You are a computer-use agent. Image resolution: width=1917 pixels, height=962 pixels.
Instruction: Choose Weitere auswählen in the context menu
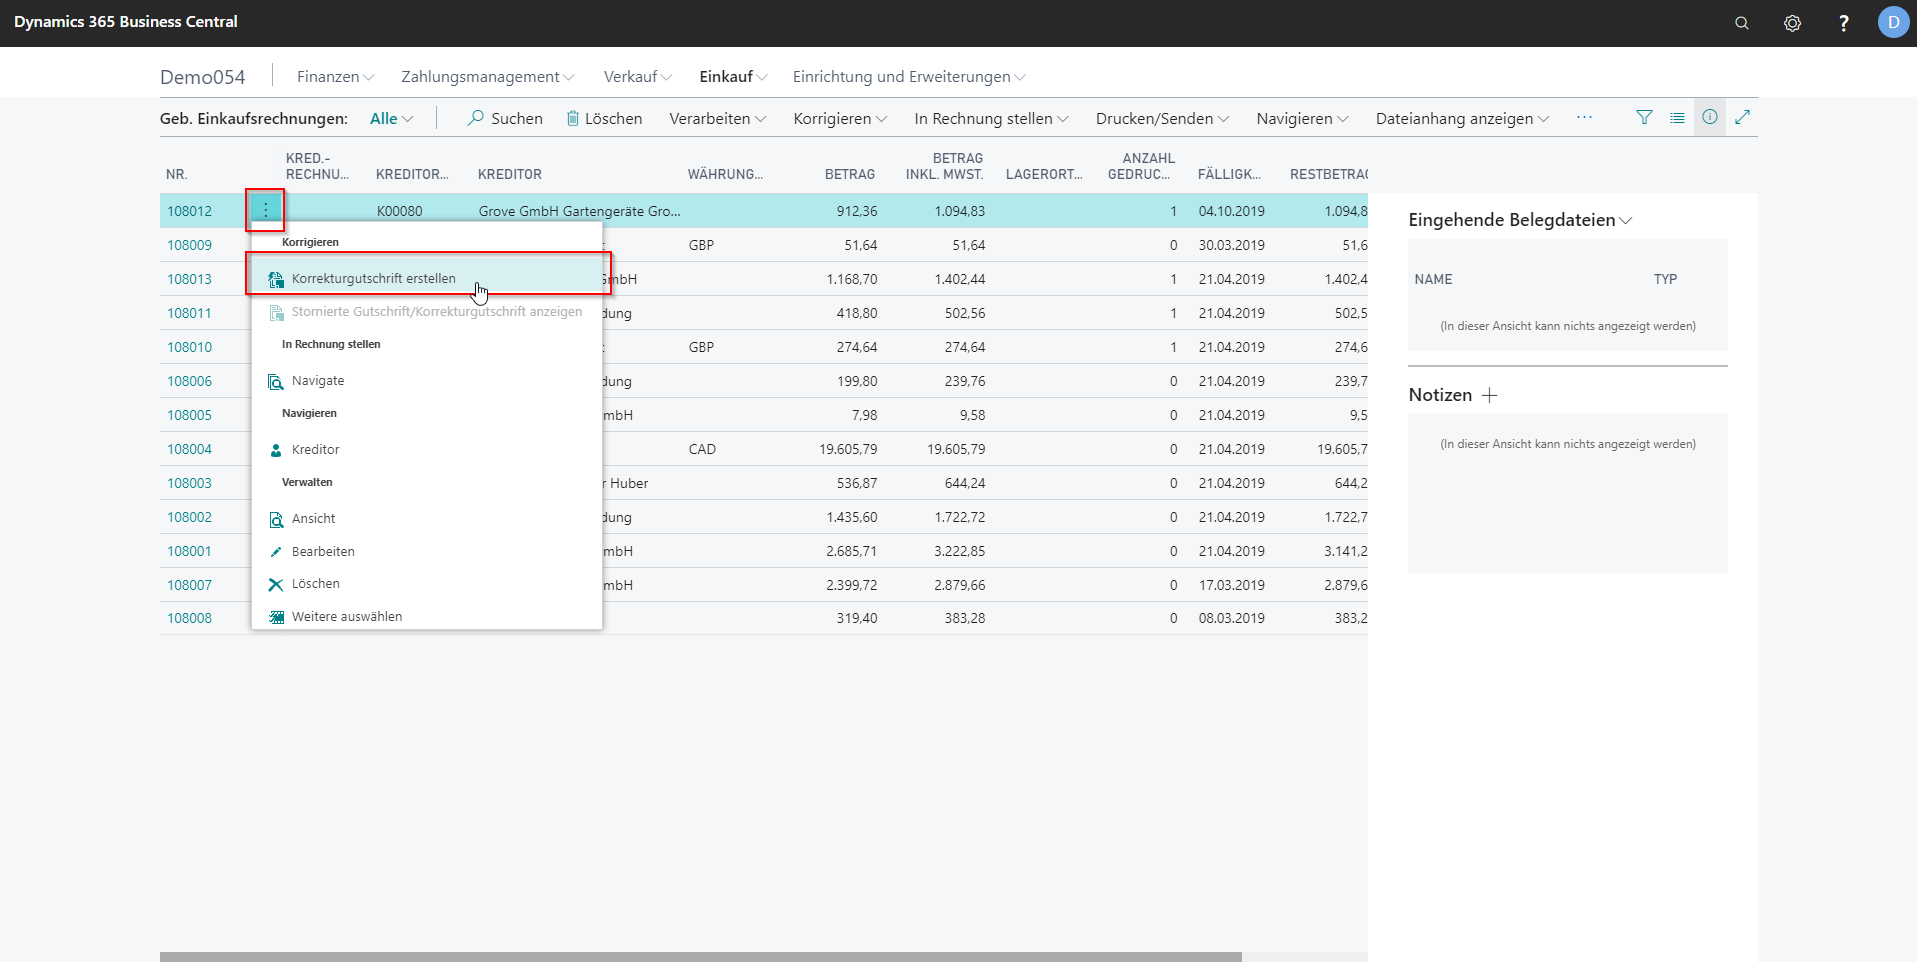pos(346,617)
